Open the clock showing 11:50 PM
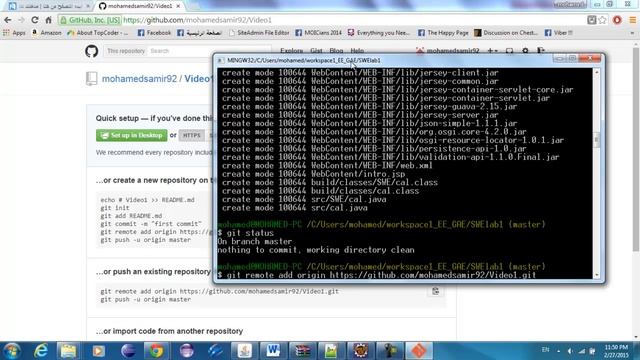Image resolution: width=640 pixels, height=360 pixels. pos(616,351)
